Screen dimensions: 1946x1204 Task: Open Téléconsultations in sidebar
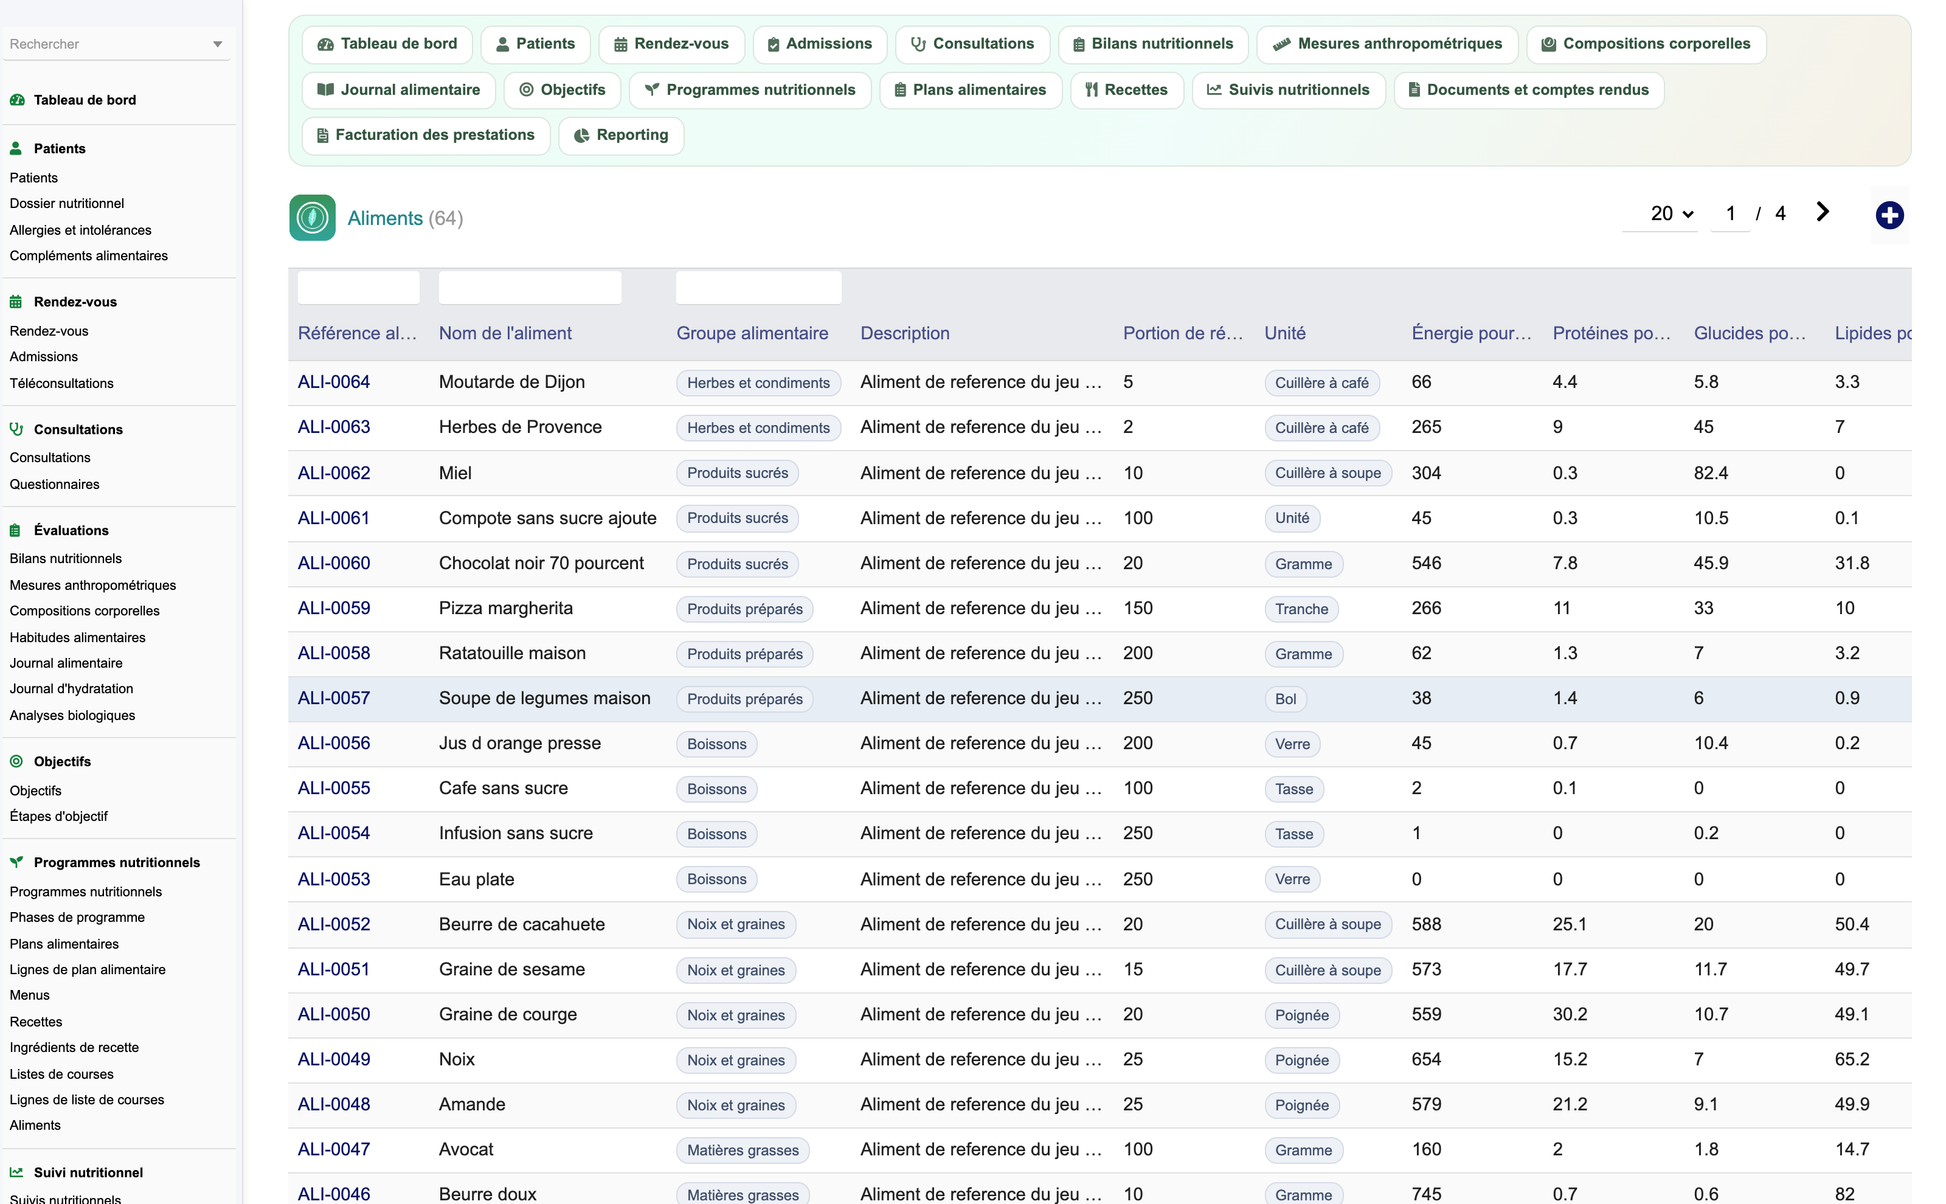click(x=61, y=383)
